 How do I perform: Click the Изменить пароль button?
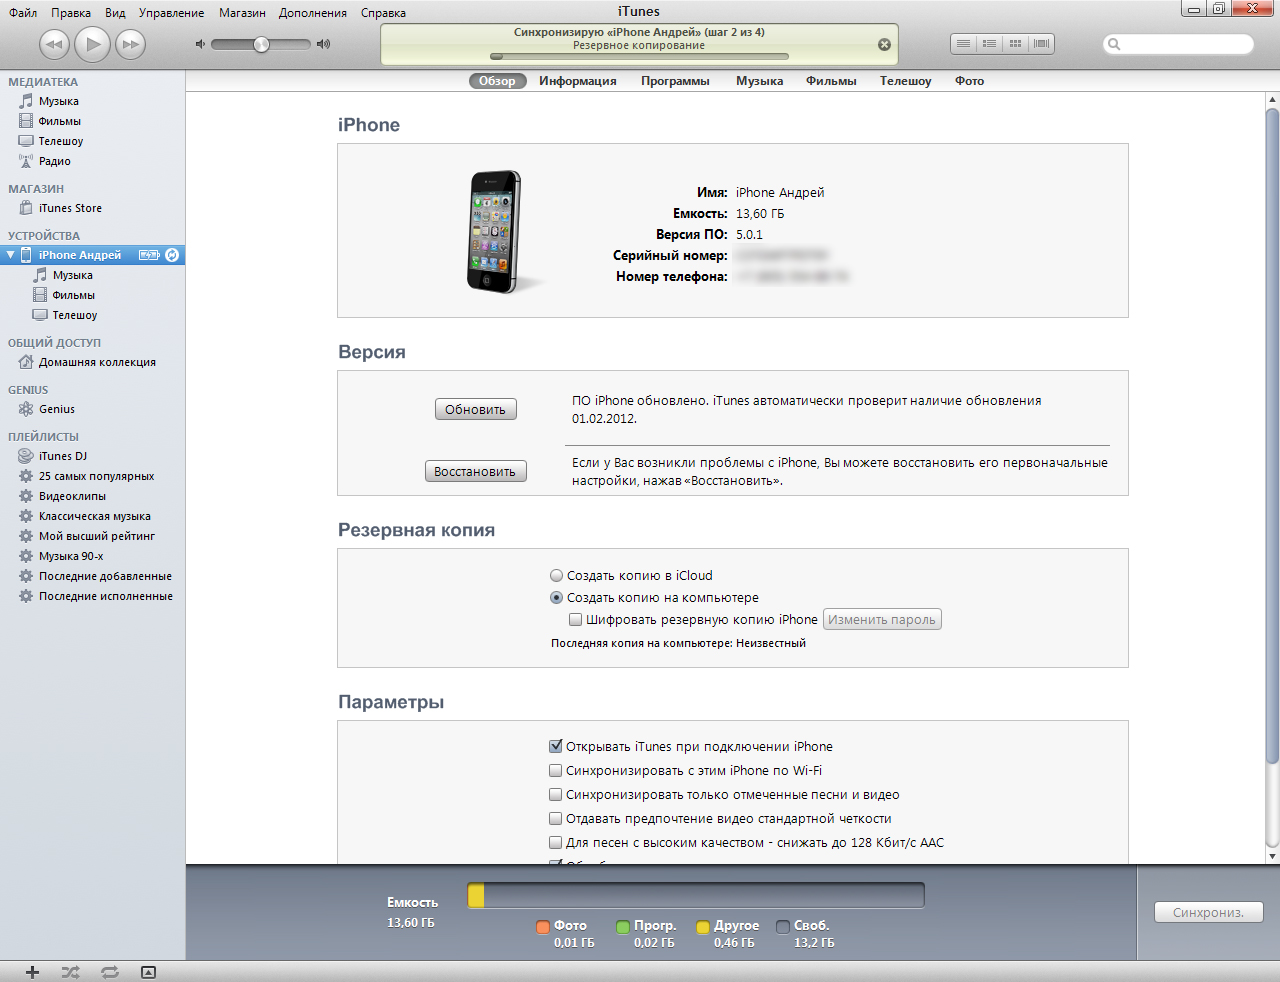coord(882,619)
